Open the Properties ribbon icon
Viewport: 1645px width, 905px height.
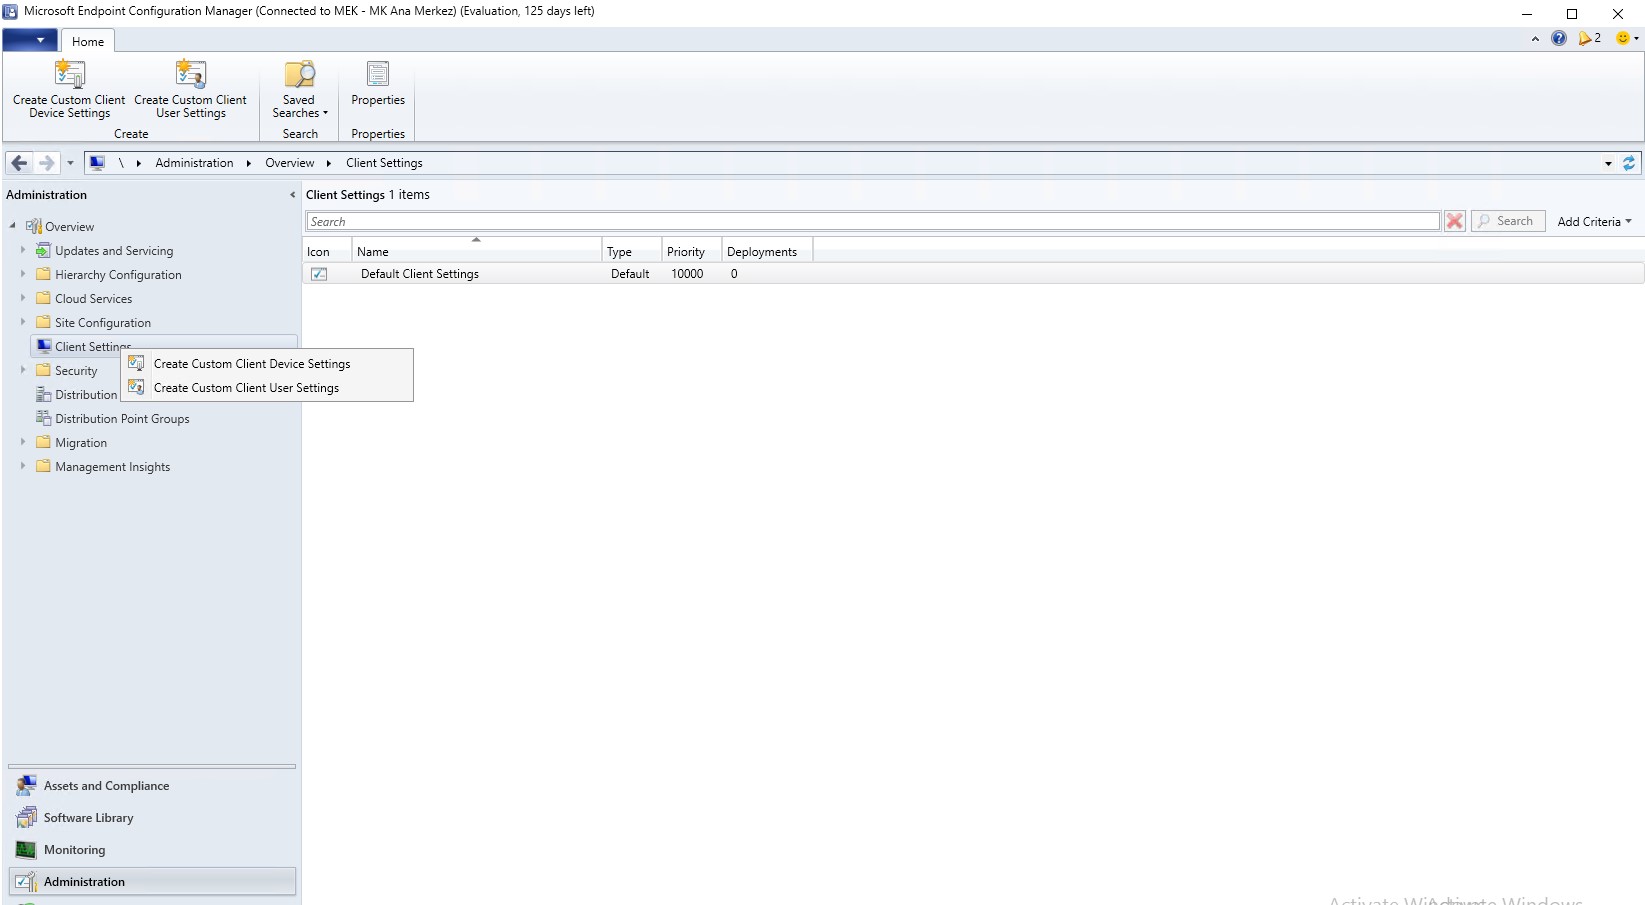pyautogui.click(x=377, y=88)
